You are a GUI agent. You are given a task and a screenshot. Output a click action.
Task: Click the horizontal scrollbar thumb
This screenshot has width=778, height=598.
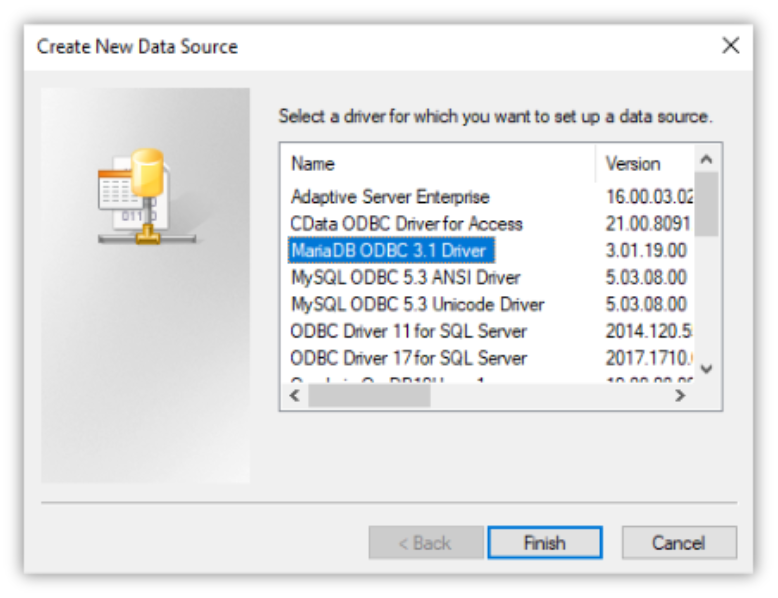369,396
